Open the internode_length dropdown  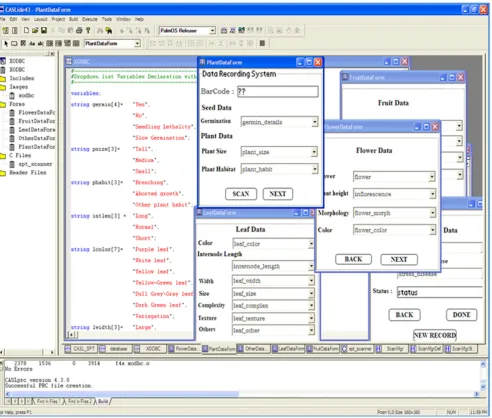coord(311,266)
